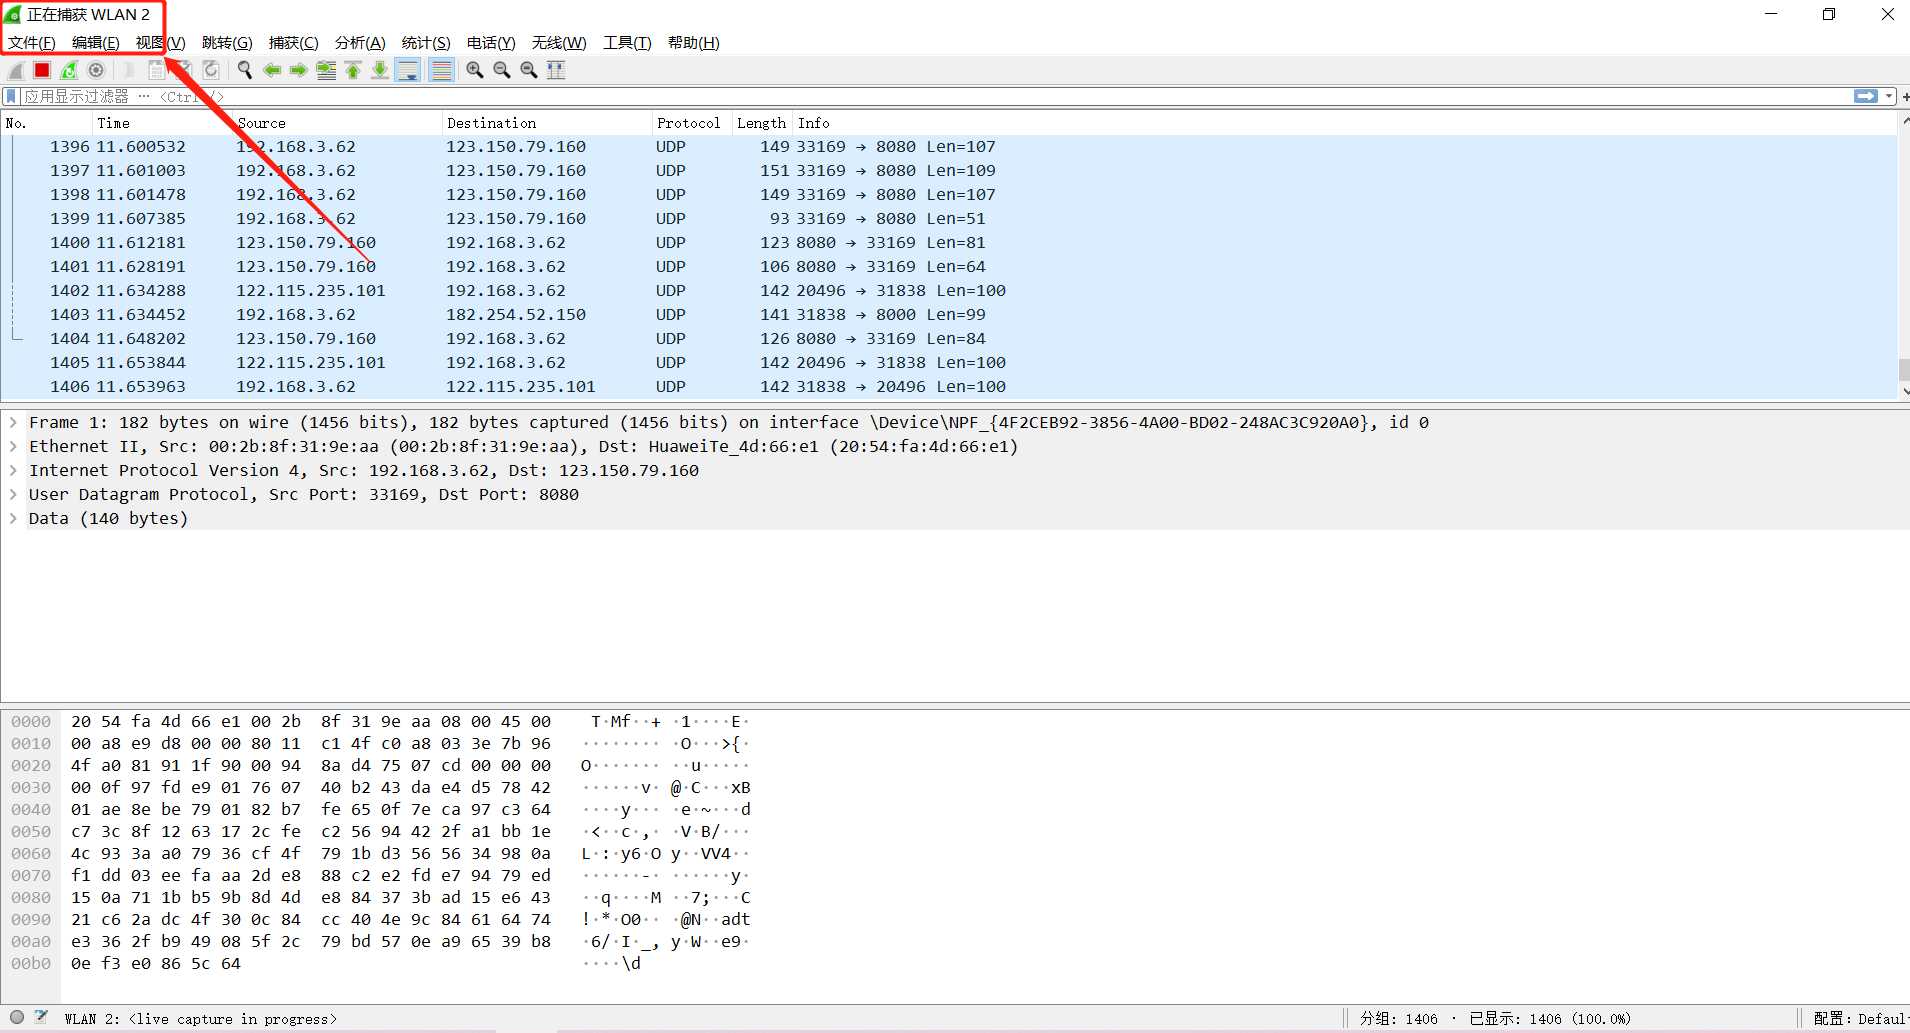
Task: Click hex offset row 00b0
Action: point(31,963)
